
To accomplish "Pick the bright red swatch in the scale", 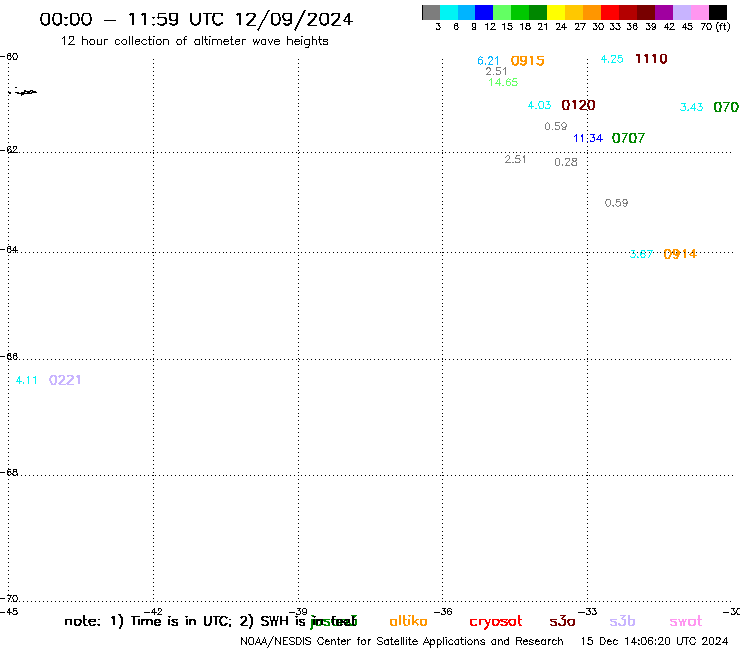I will [x=610, y=12].
